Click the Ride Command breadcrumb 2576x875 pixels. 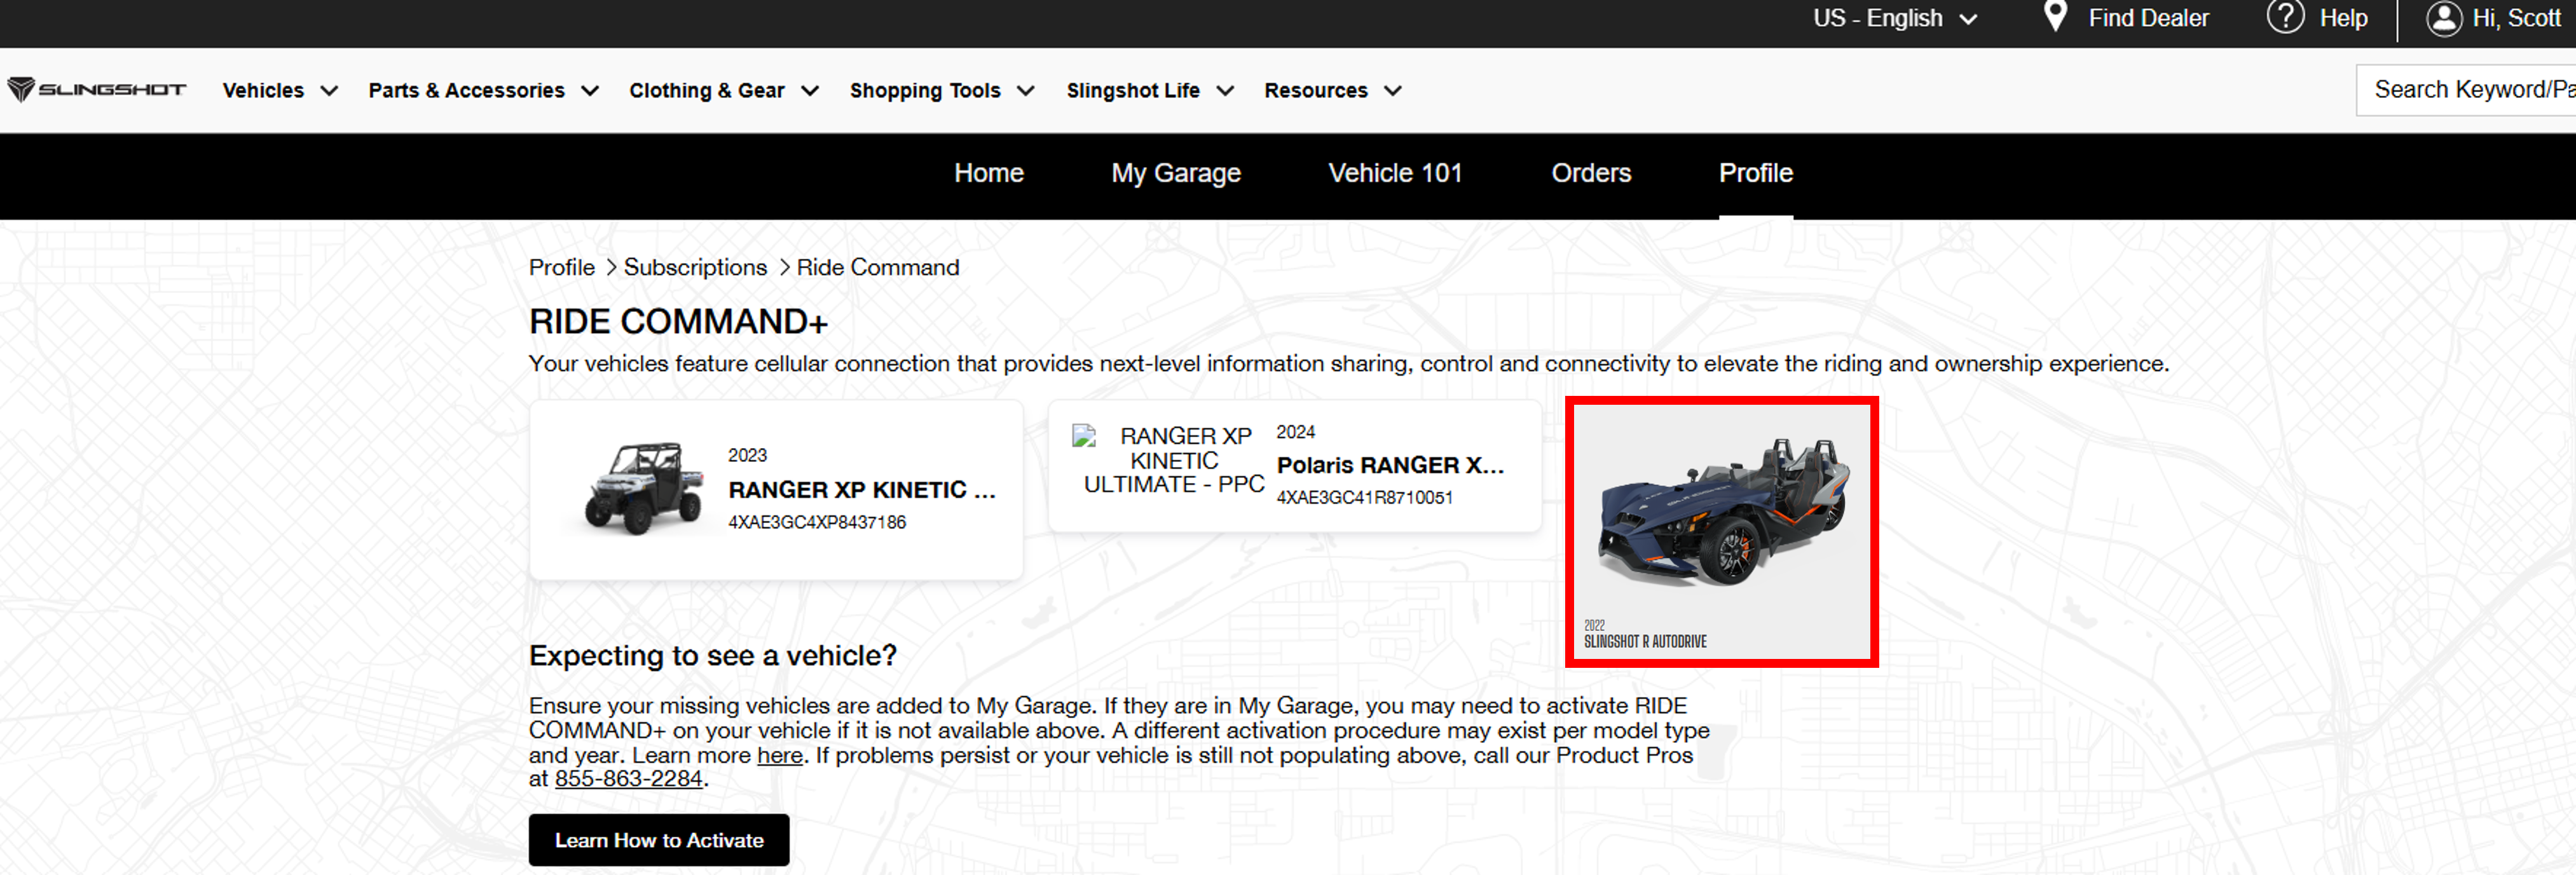coord(877,267)
